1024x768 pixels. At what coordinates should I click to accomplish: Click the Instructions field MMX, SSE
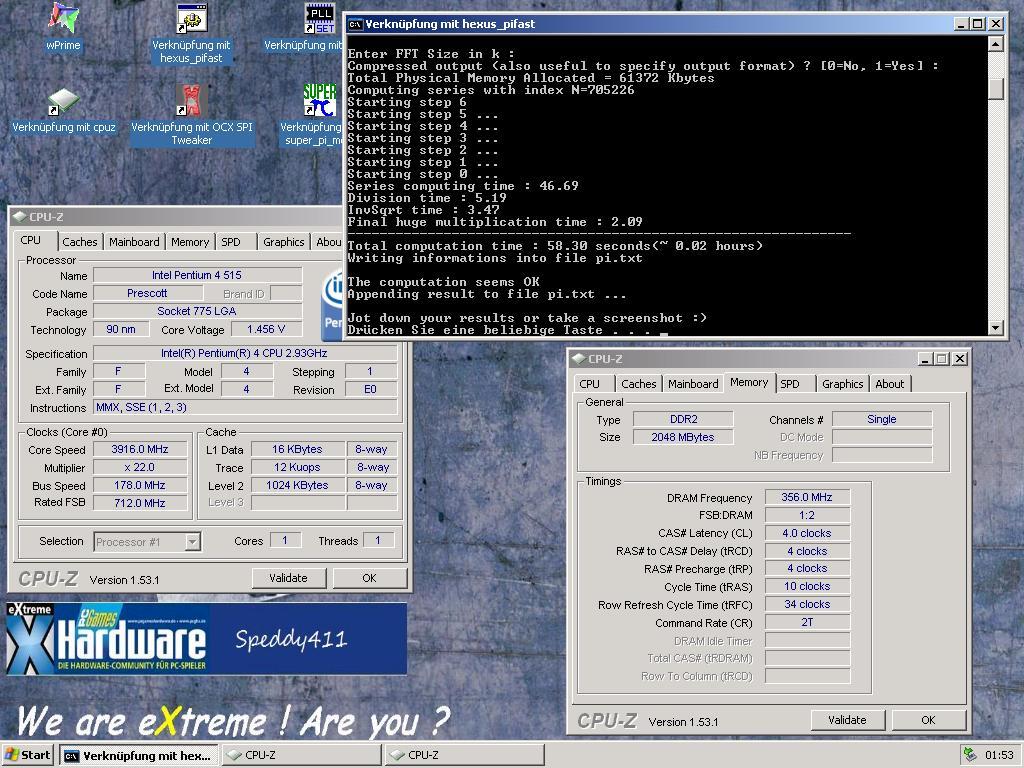pyautogui.click(x=246, y=408)
